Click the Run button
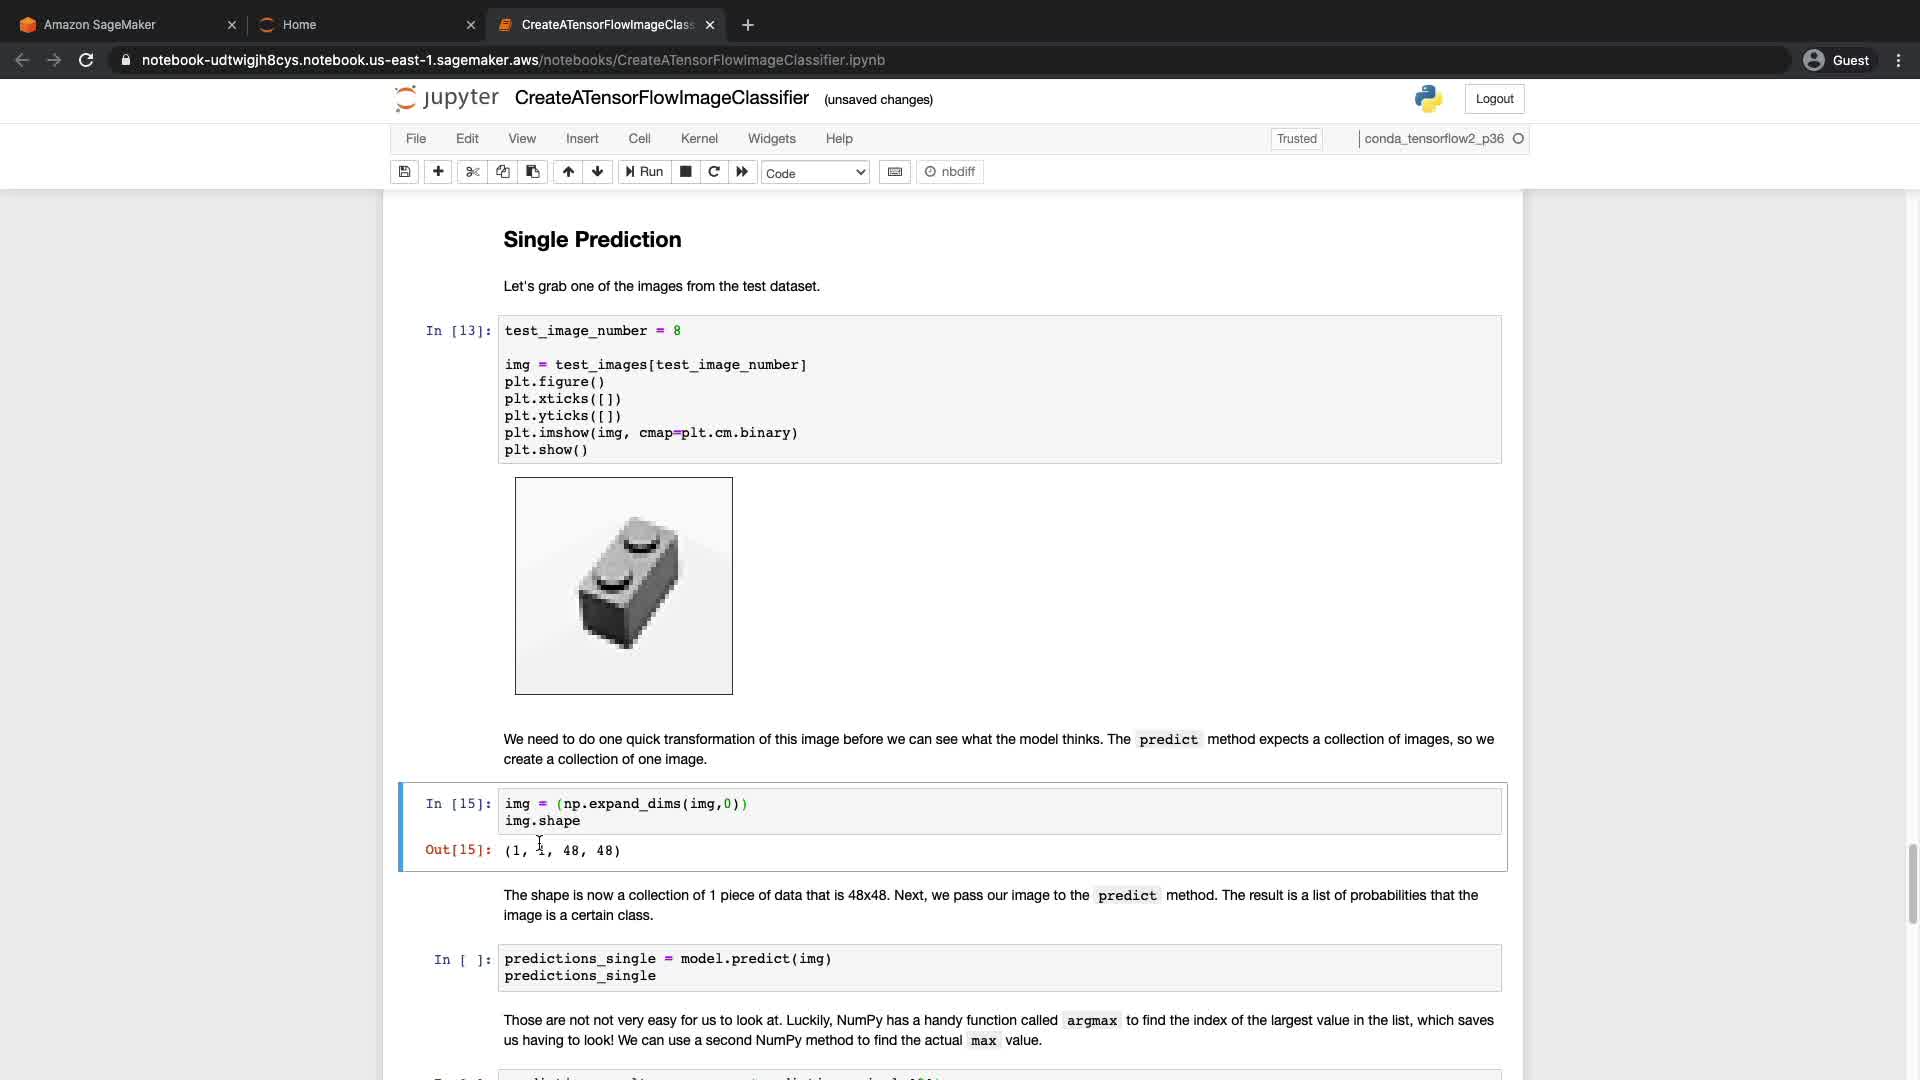The width and height of the screenshot is (1920, 1080). click(644, 172)
